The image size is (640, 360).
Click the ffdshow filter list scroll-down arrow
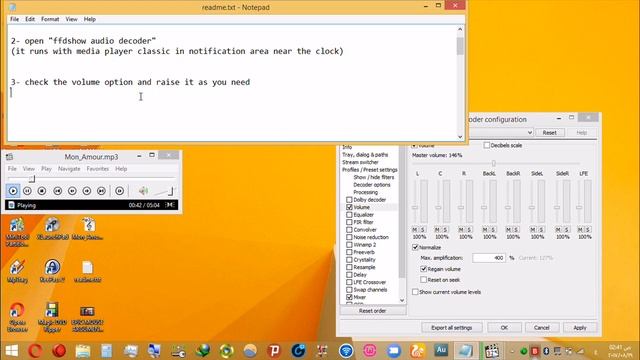pyautogui.click(x=402, y=300)
